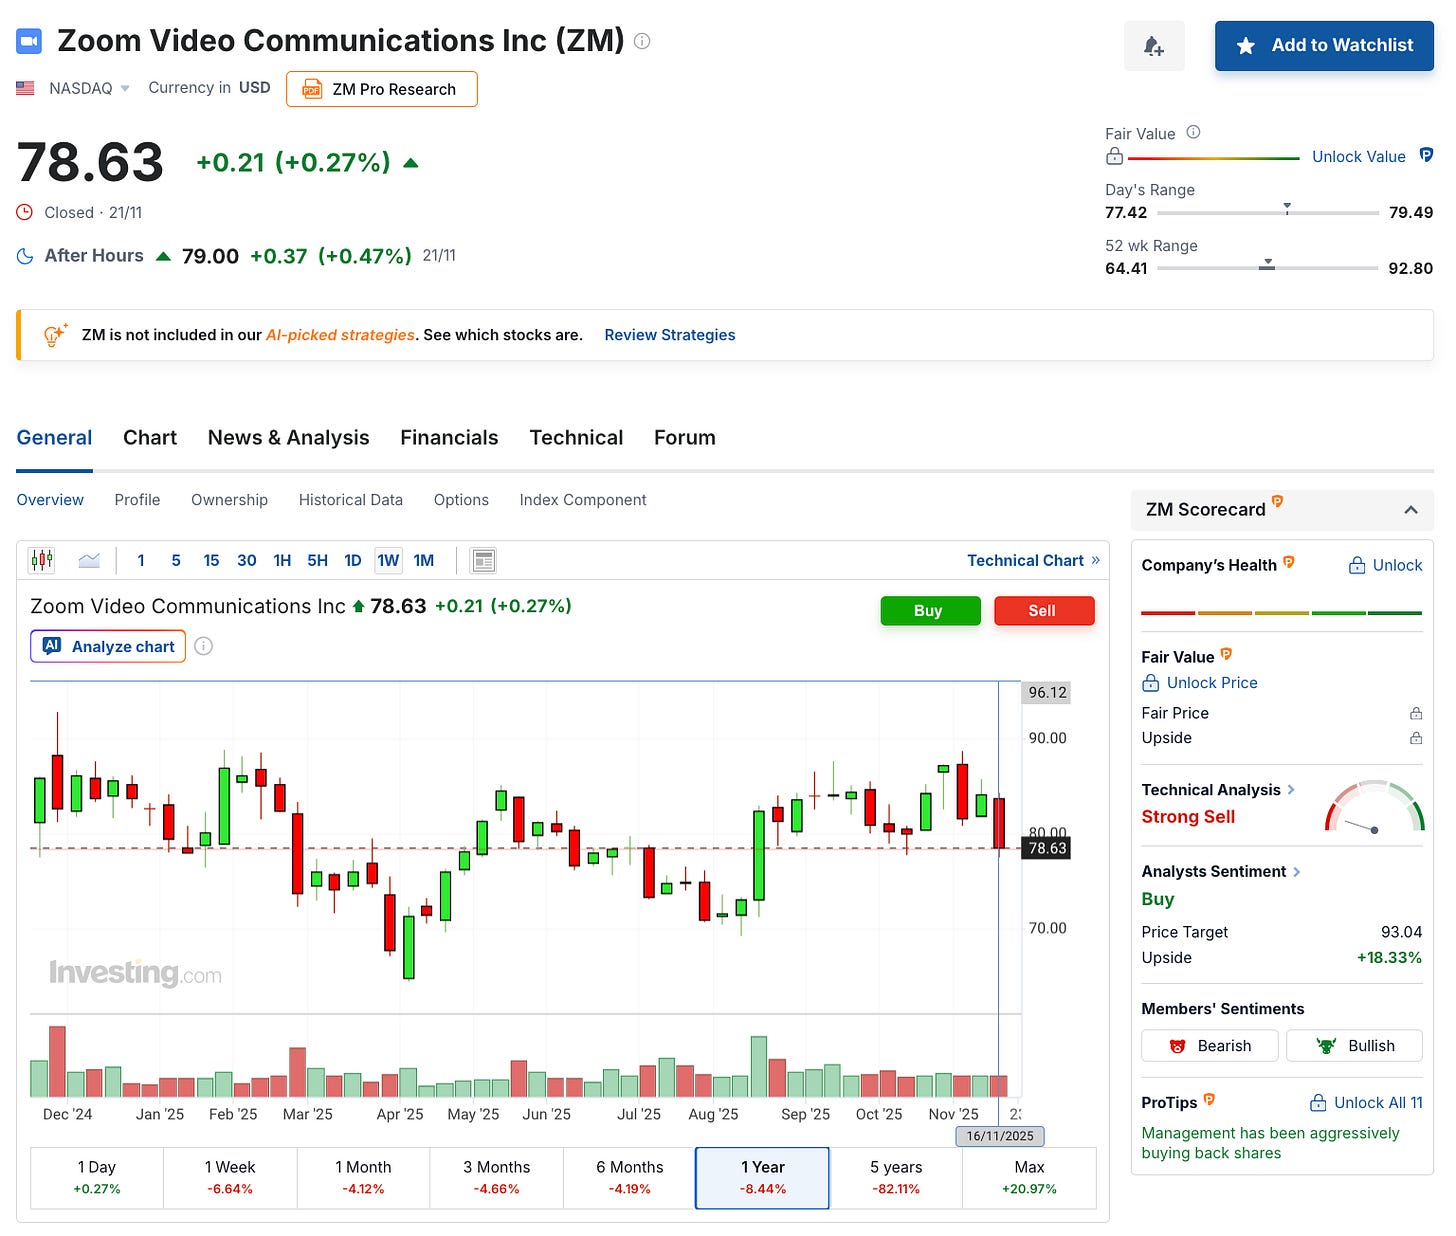Click Pro badge next to ProTips
Screen dimensions: 1456x1236
[x=1209, y=1099]
